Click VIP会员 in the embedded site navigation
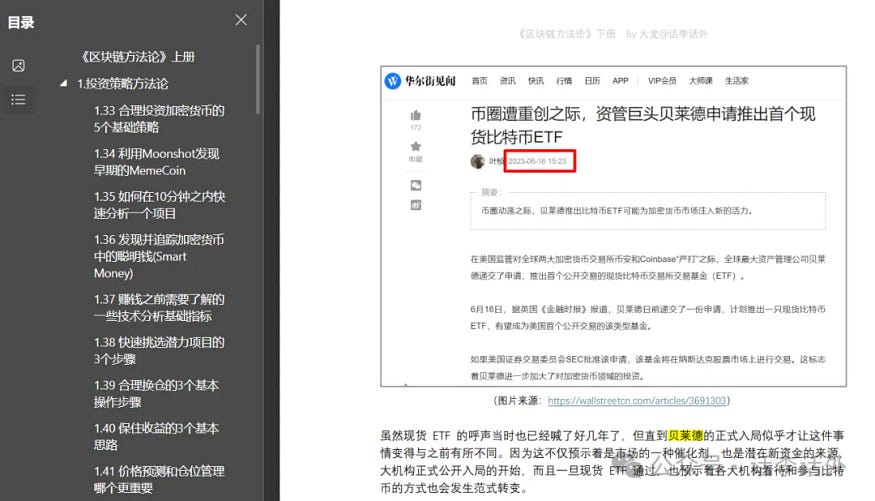 tap(662, 81)
